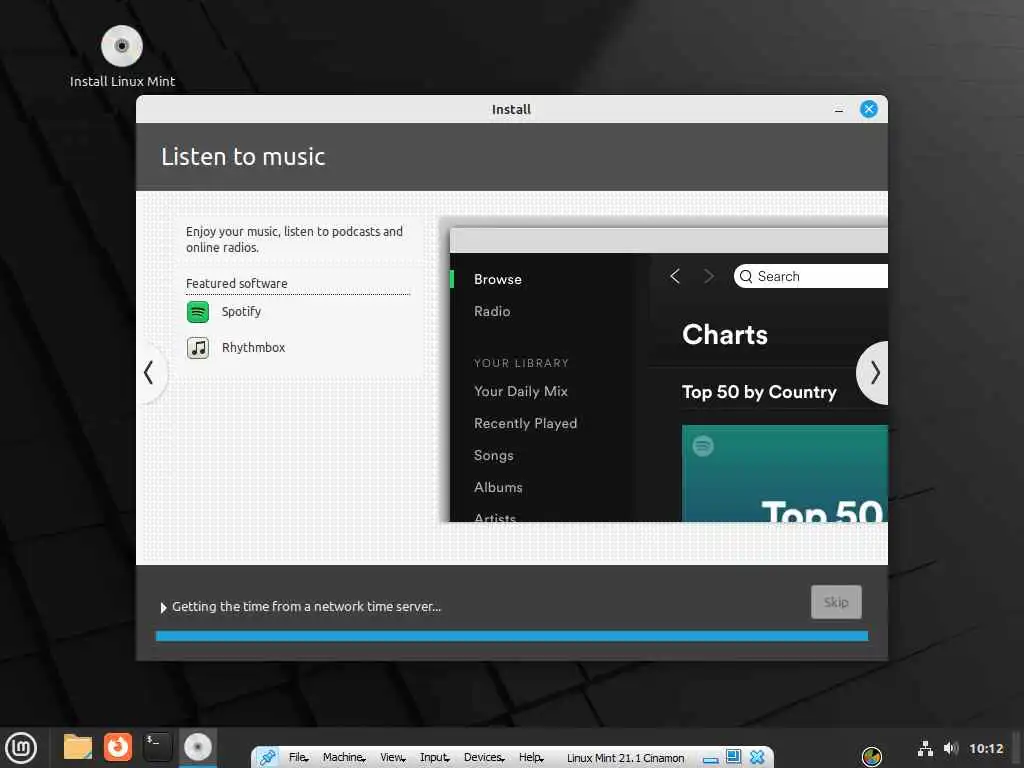The image size is (1024, 768).
Task: Click the Rhythmbox label text
Action: click(253, 347)
